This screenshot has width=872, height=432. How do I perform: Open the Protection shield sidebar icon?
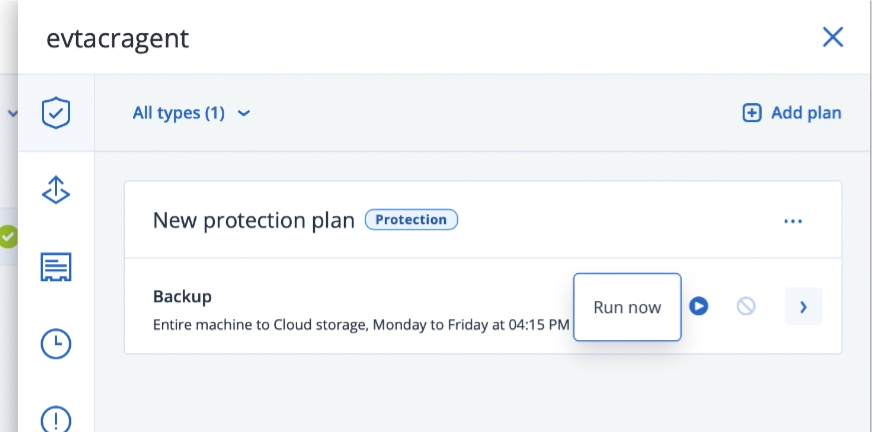pos(56,112)
